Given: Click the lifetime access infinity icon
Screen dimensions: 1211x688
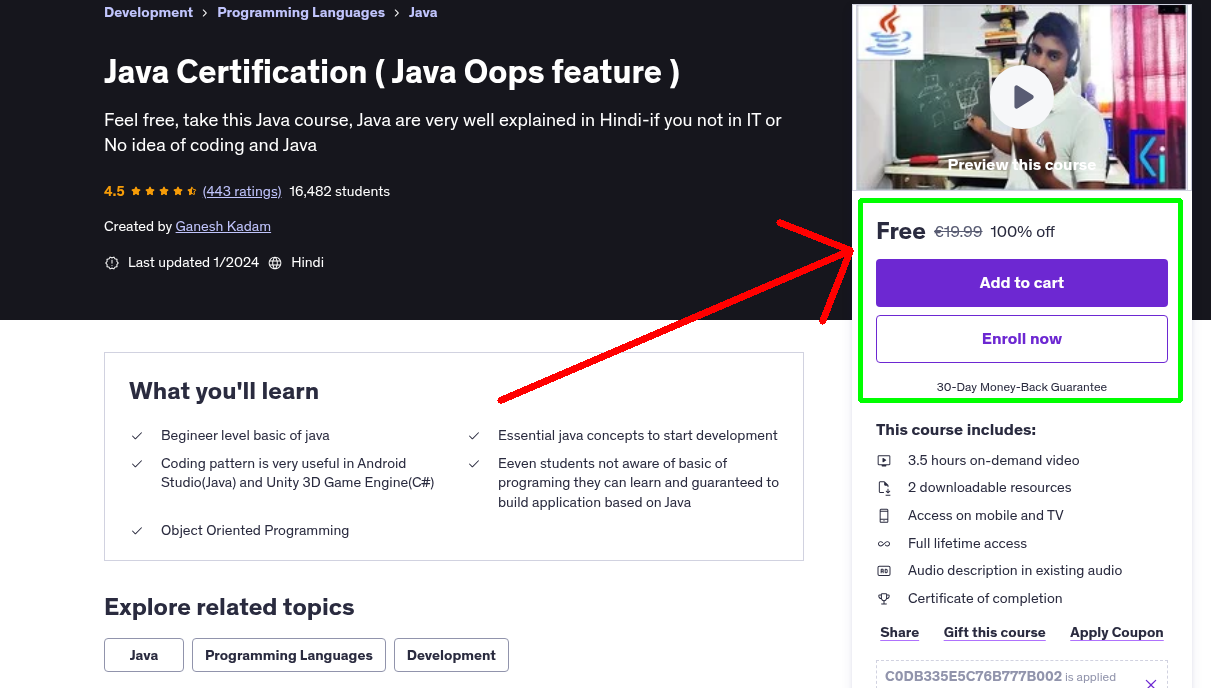Looking at the screenshot, I should tap(884, 544).
